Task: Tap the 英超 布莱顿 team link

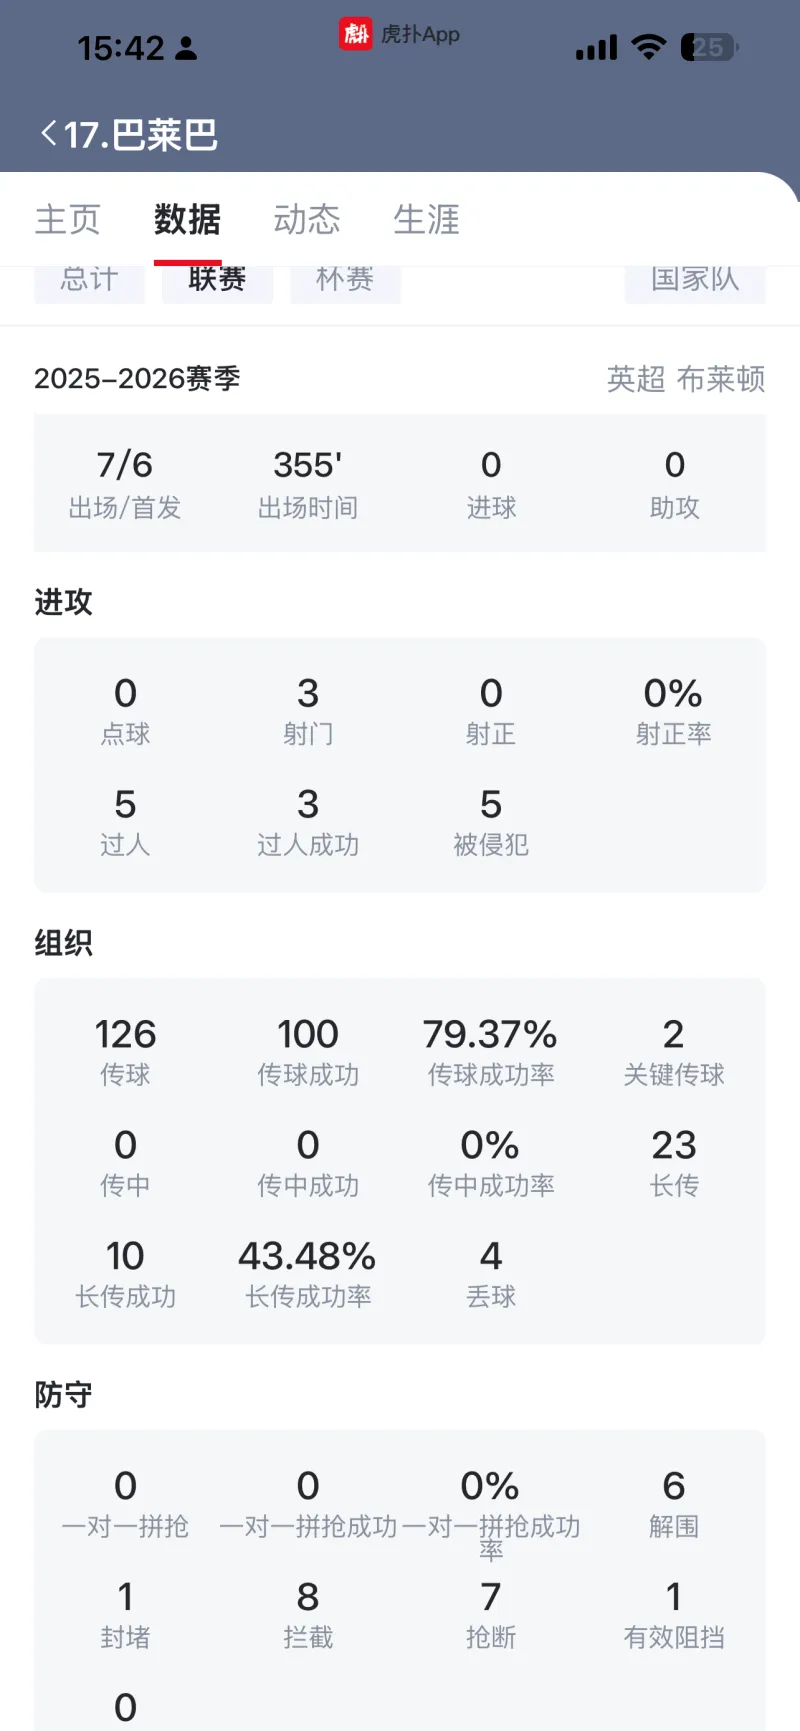Action: (x=686, y=379)
